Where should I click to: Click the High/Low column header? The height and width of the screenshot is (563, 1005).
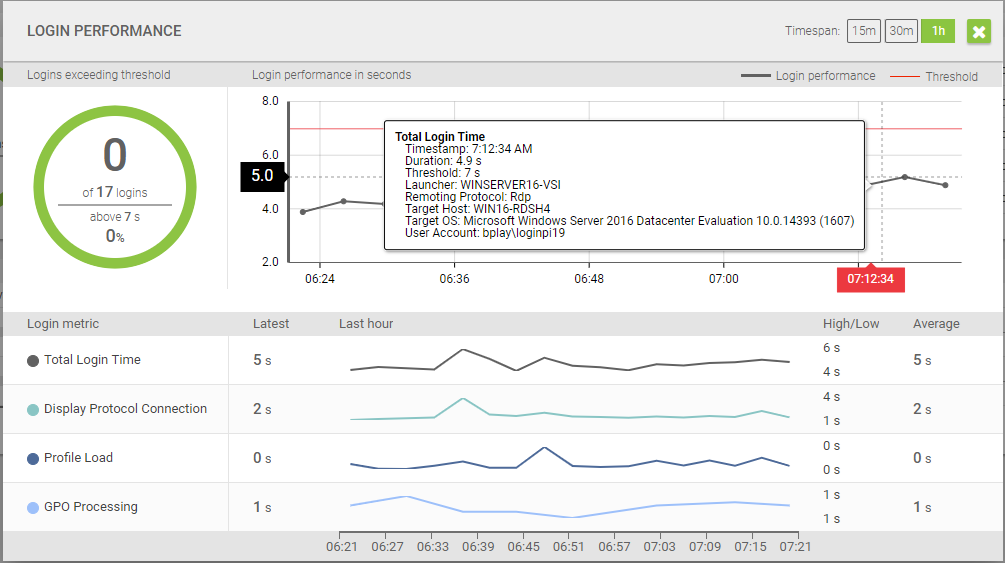point(851,324)
